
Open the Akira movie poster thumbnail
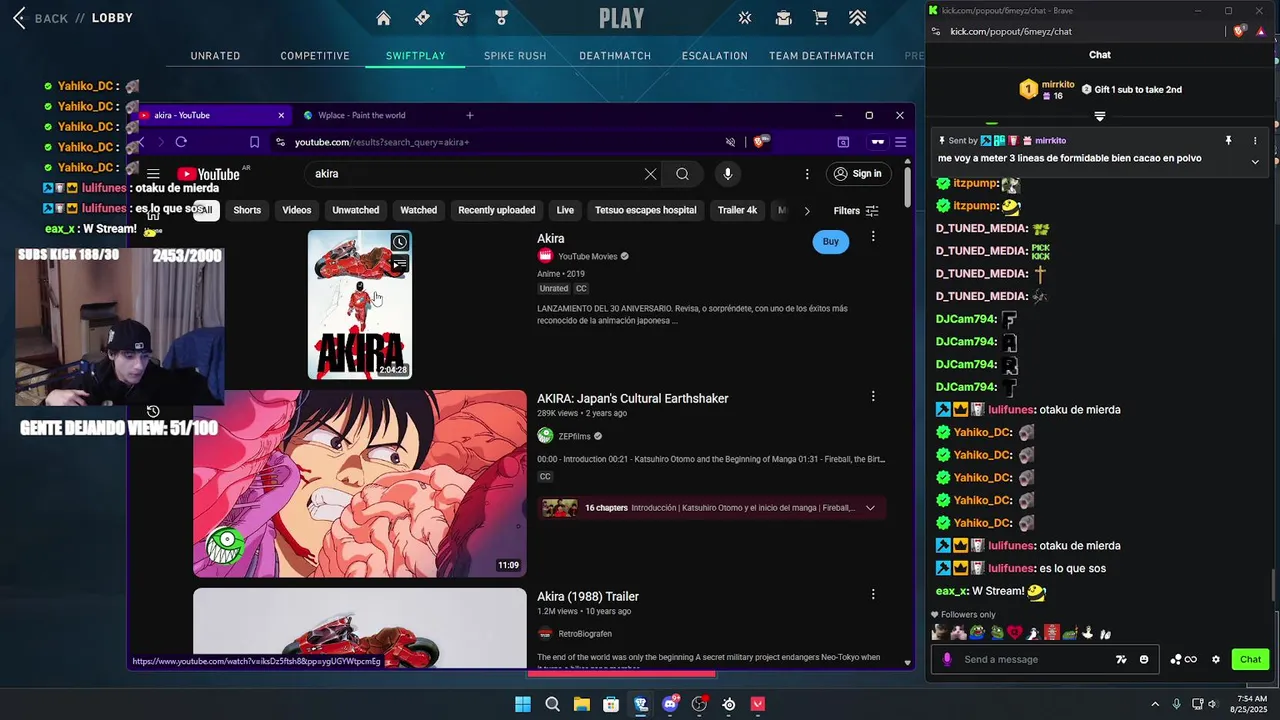[360, 305]
